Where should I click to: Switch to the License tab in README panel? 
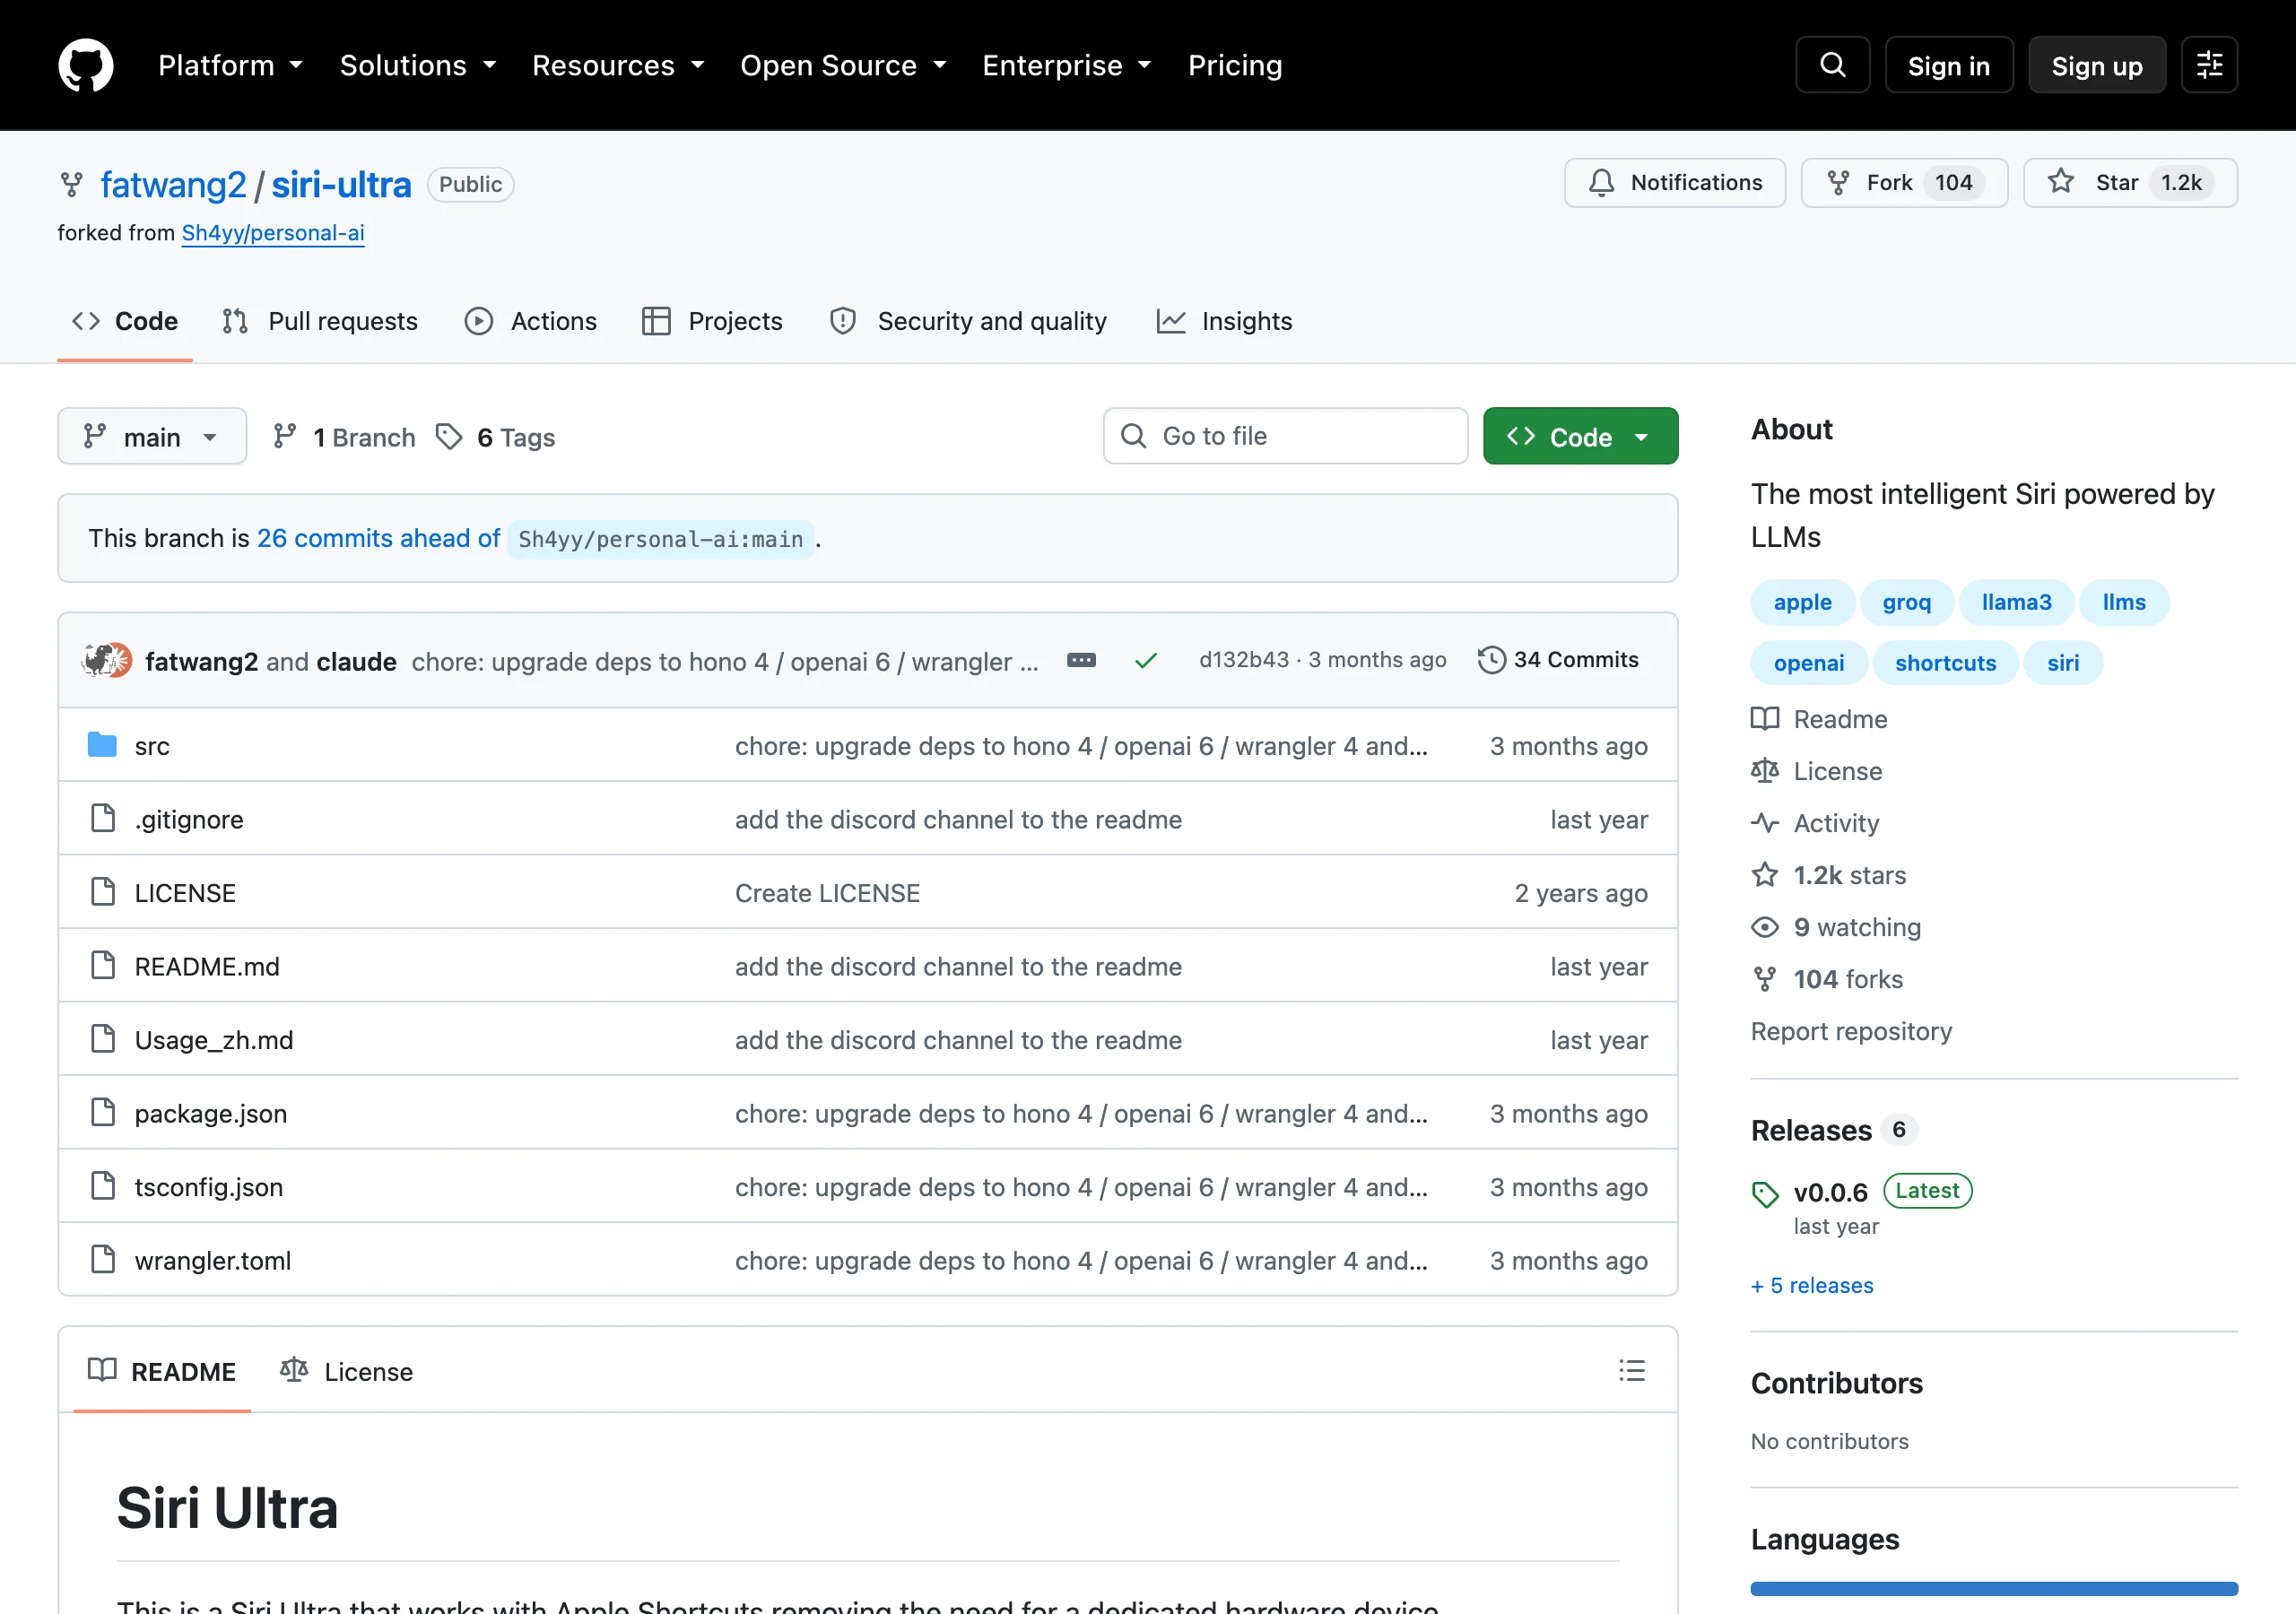pyautogui.click(x=346, y=1371)
